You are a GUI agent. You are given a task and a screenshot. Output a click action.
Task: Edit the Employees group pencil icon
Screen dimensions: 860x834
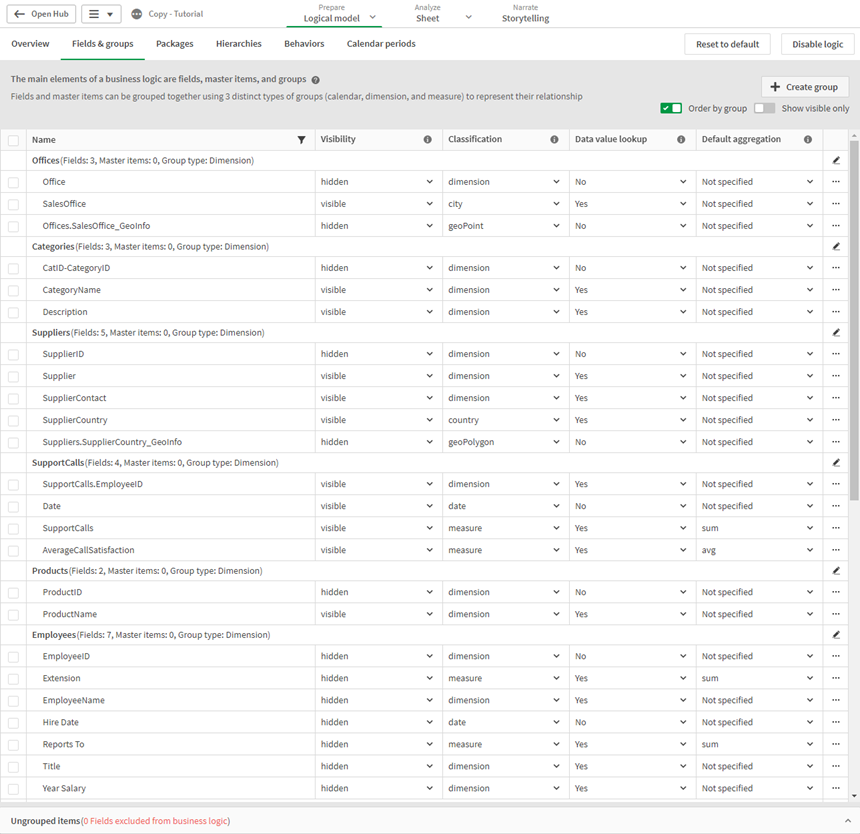click(x=836, y=635)
